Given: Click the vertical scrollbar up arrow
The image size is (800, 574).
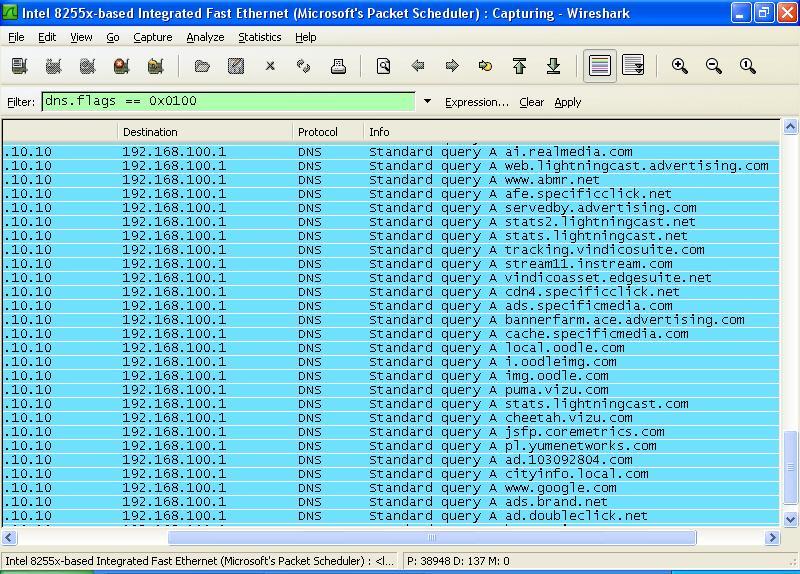Looking at the screenshot, I should pyautogui.click(x=790, y=127).
